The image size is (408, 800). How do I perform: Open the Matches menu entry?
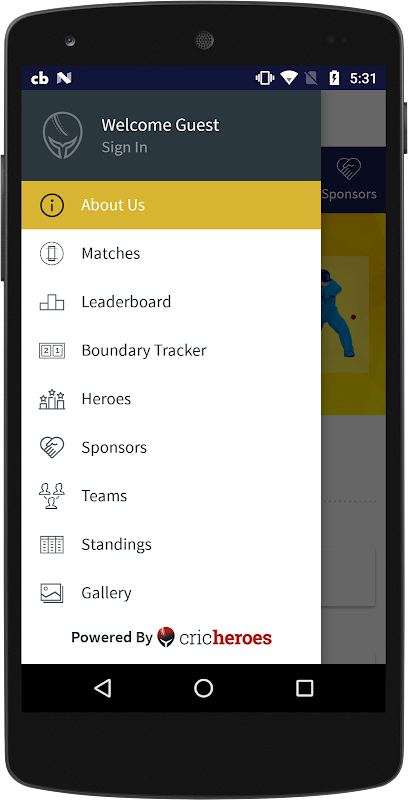[x=171, y=254]
